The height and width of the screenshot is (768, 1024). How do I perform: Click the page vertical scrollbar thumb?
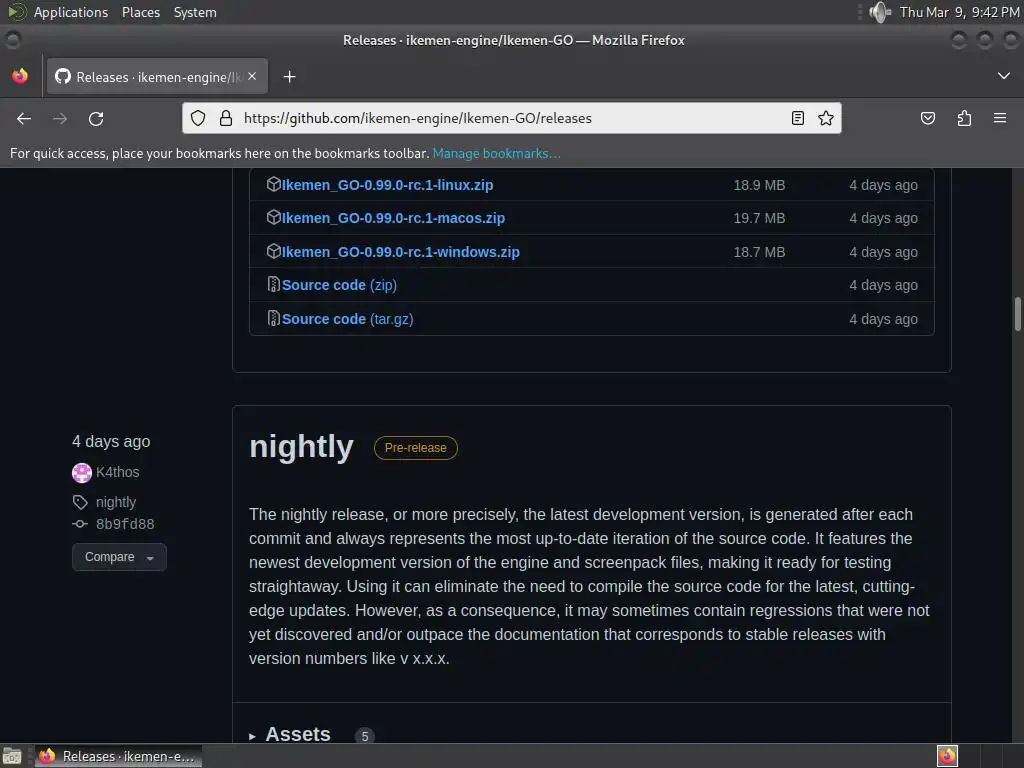pos(1017,314)
